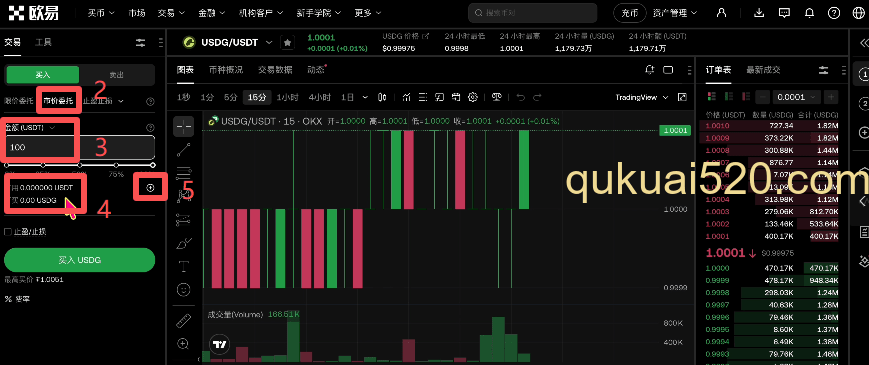Open the 金融 dropdown menu

point(211,13)
